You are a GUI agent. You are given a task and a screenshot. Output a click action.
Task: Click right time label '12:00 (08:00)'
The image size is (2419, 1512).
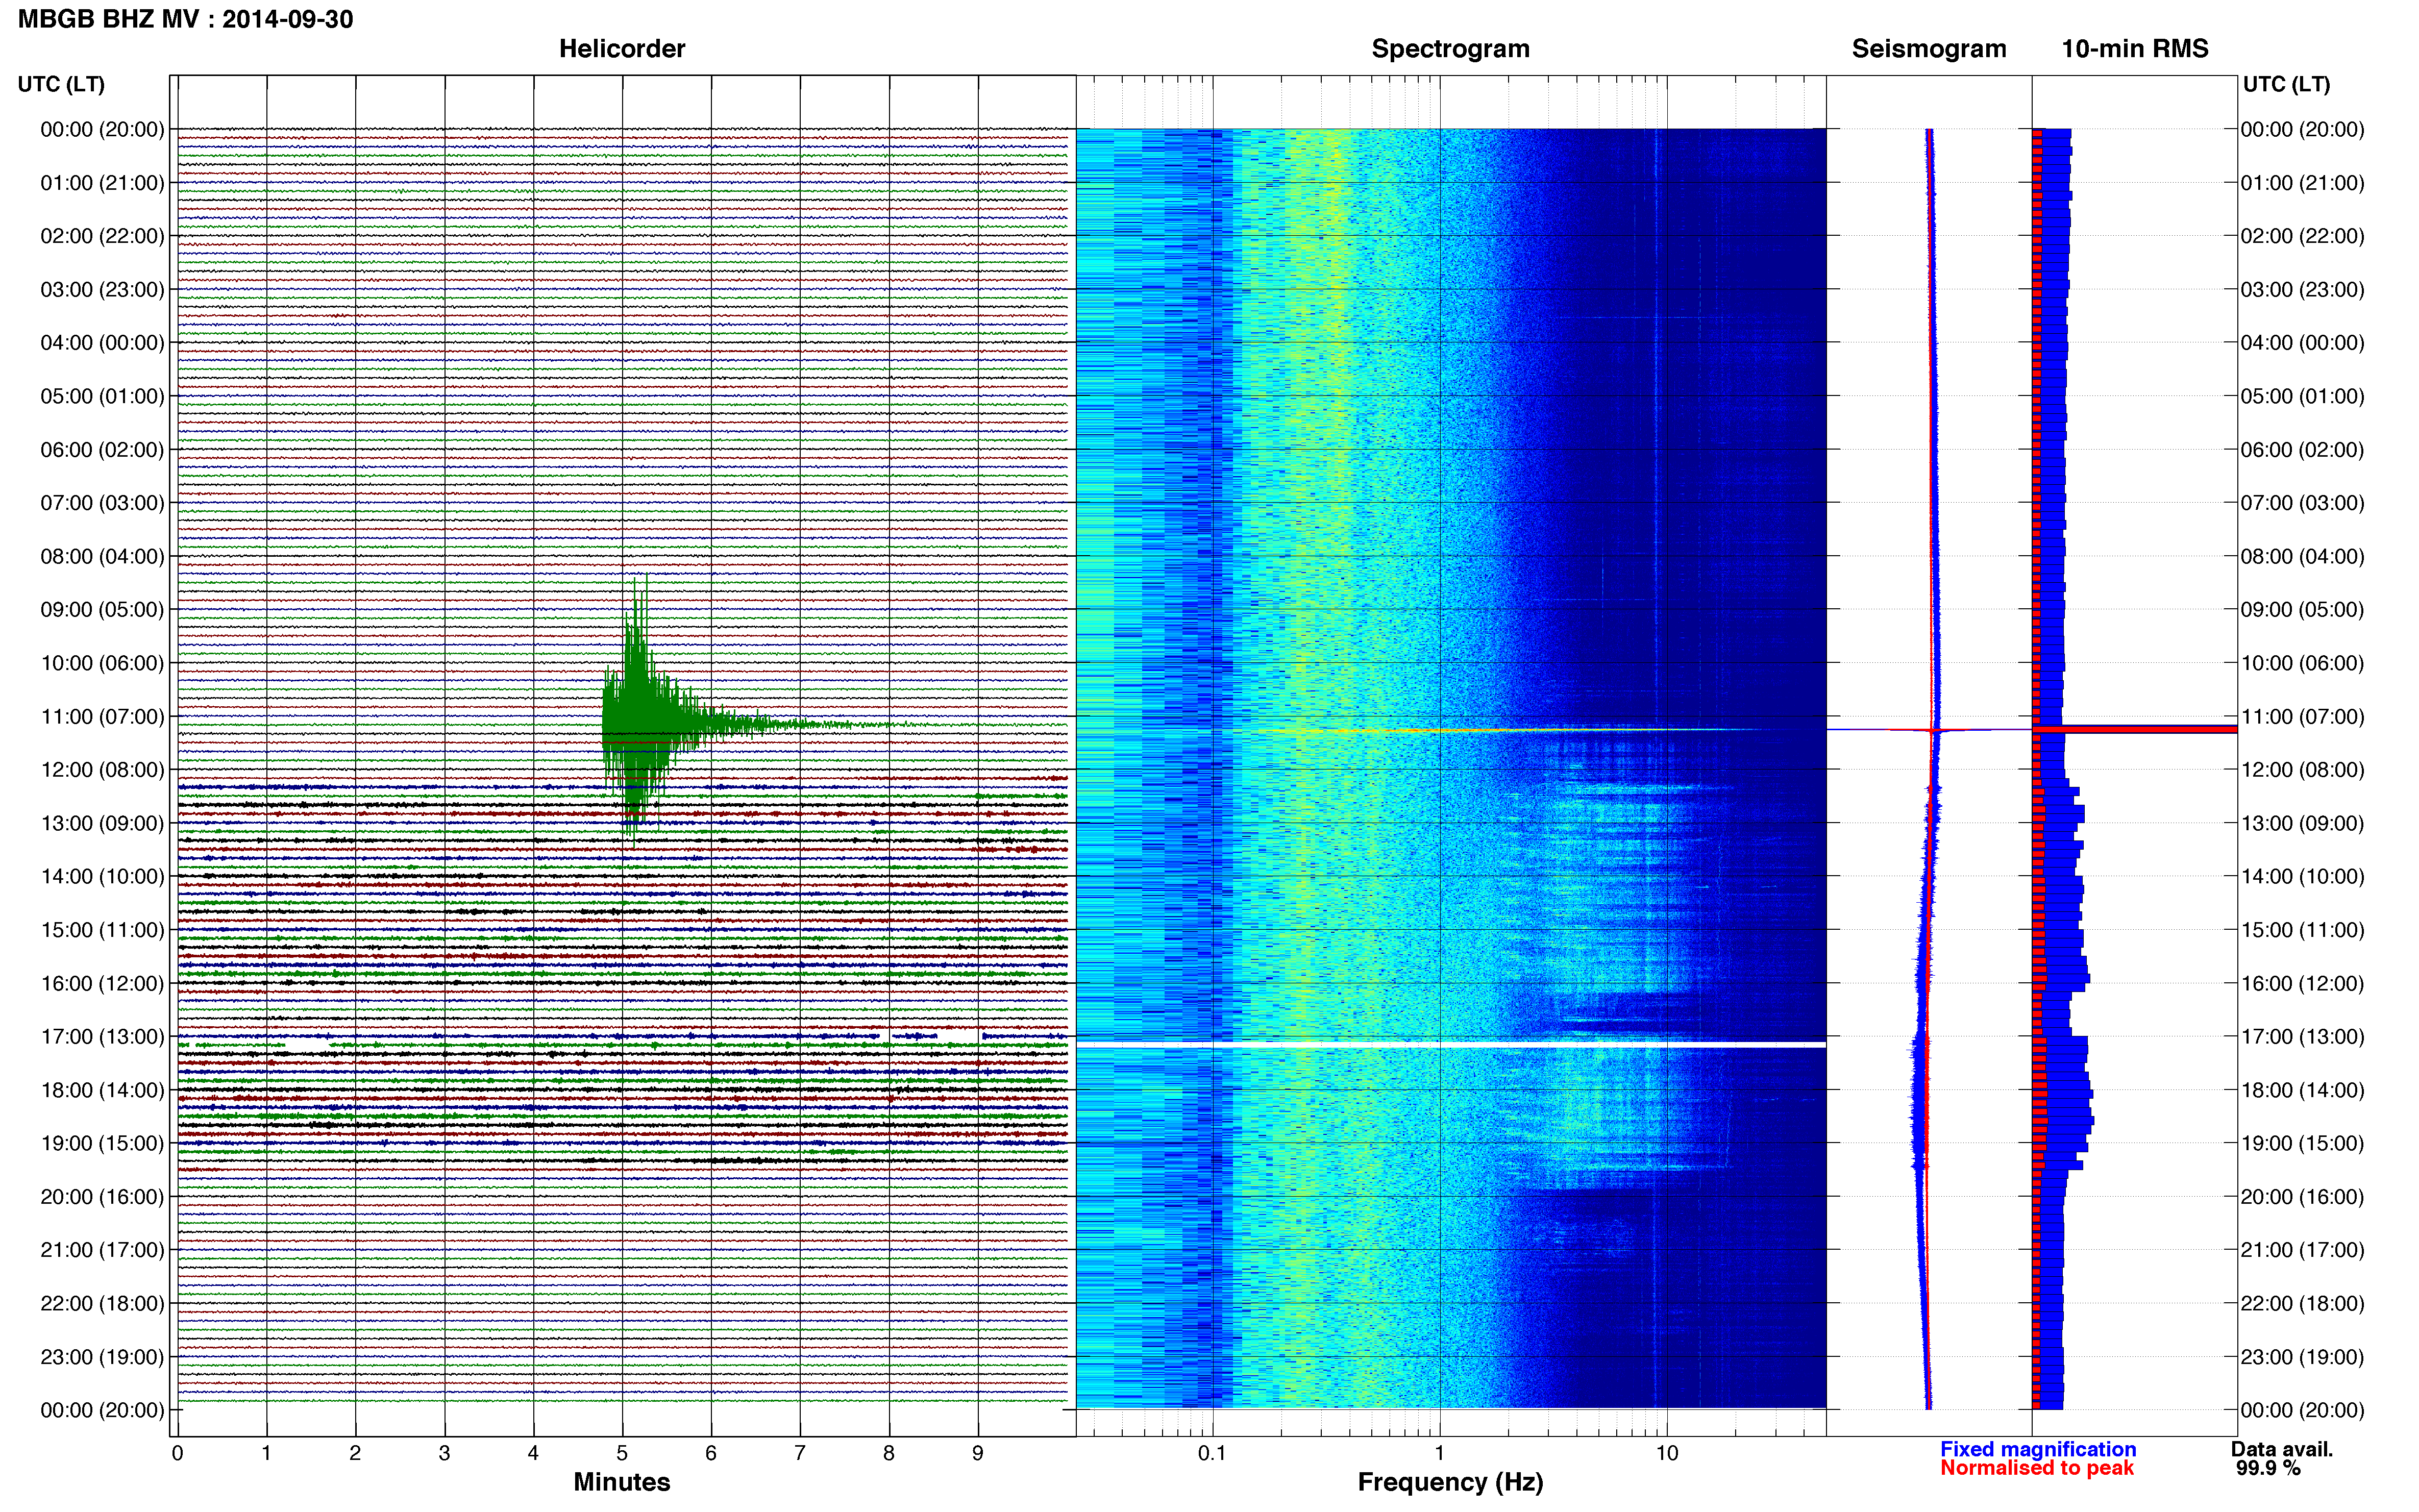(x=2303, y=770)
